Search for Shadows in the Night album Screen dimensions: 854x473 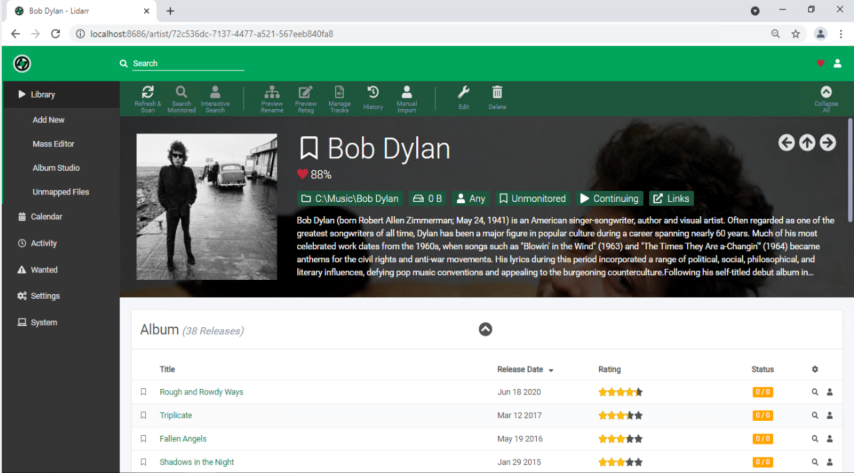815,462
